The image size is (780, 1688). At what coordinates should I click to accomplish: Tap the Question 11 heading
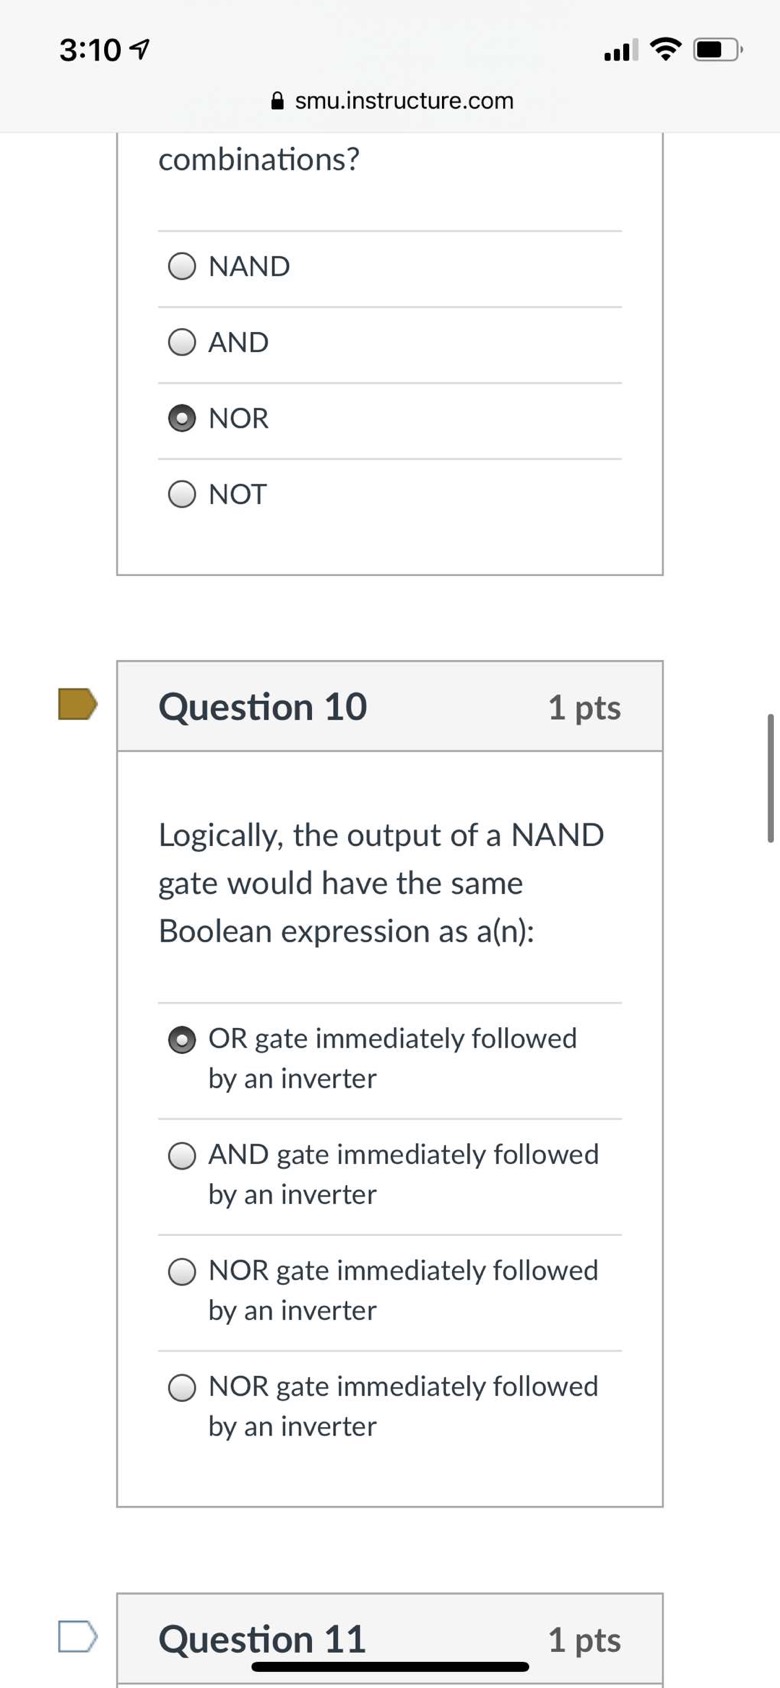pyautogui.click(x=262, y=1639)
